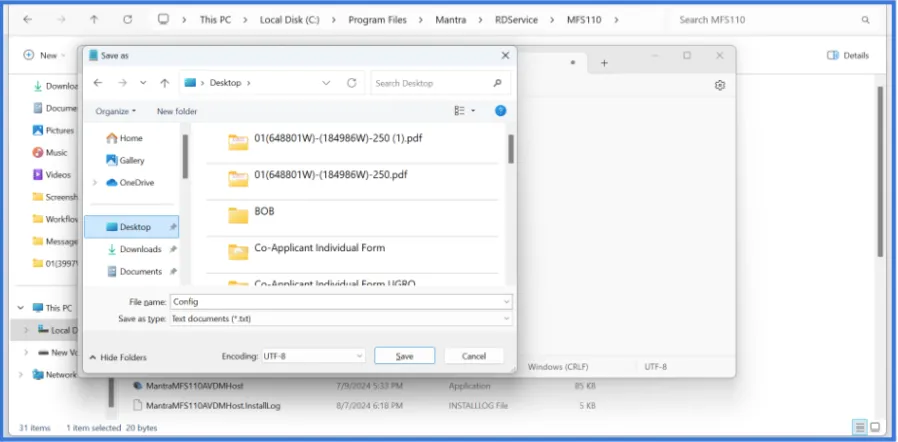Click the Save button
The height and width of the screenshot is (442, 898).
pyautogui.click(x=404, y=356)
